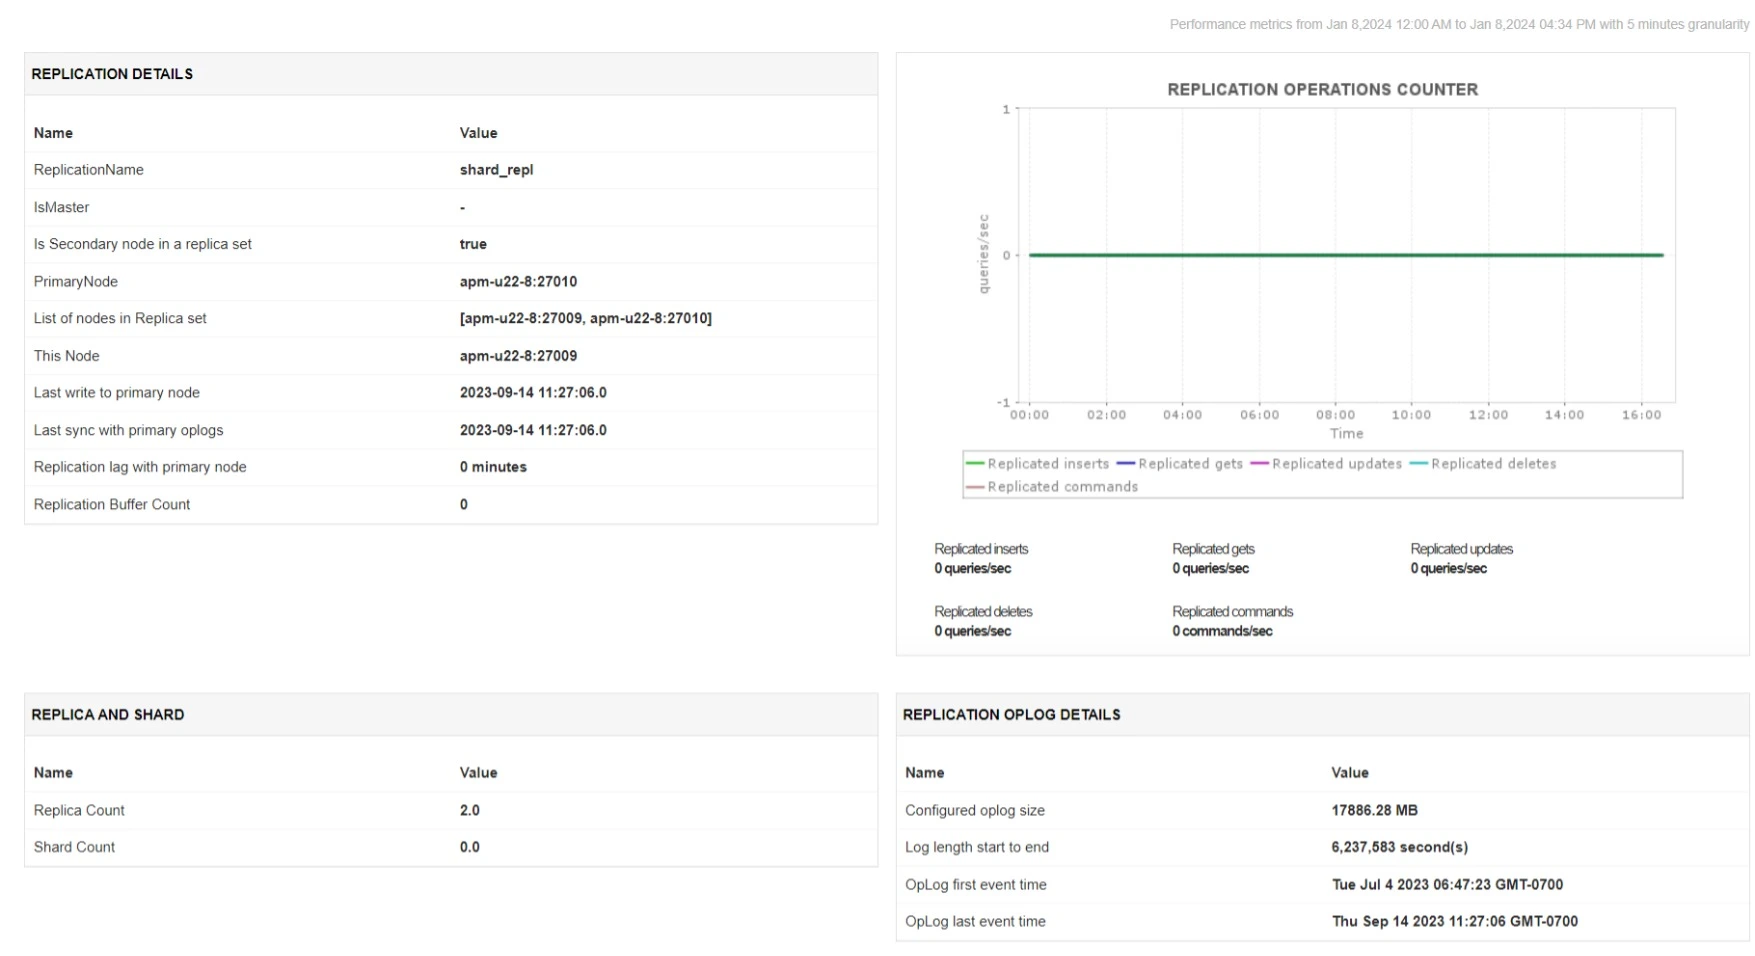The height and width of the screenshot is (956, 1755).
Task: Click the Replication lag value 0 minutes
Action: click(493, 466)
